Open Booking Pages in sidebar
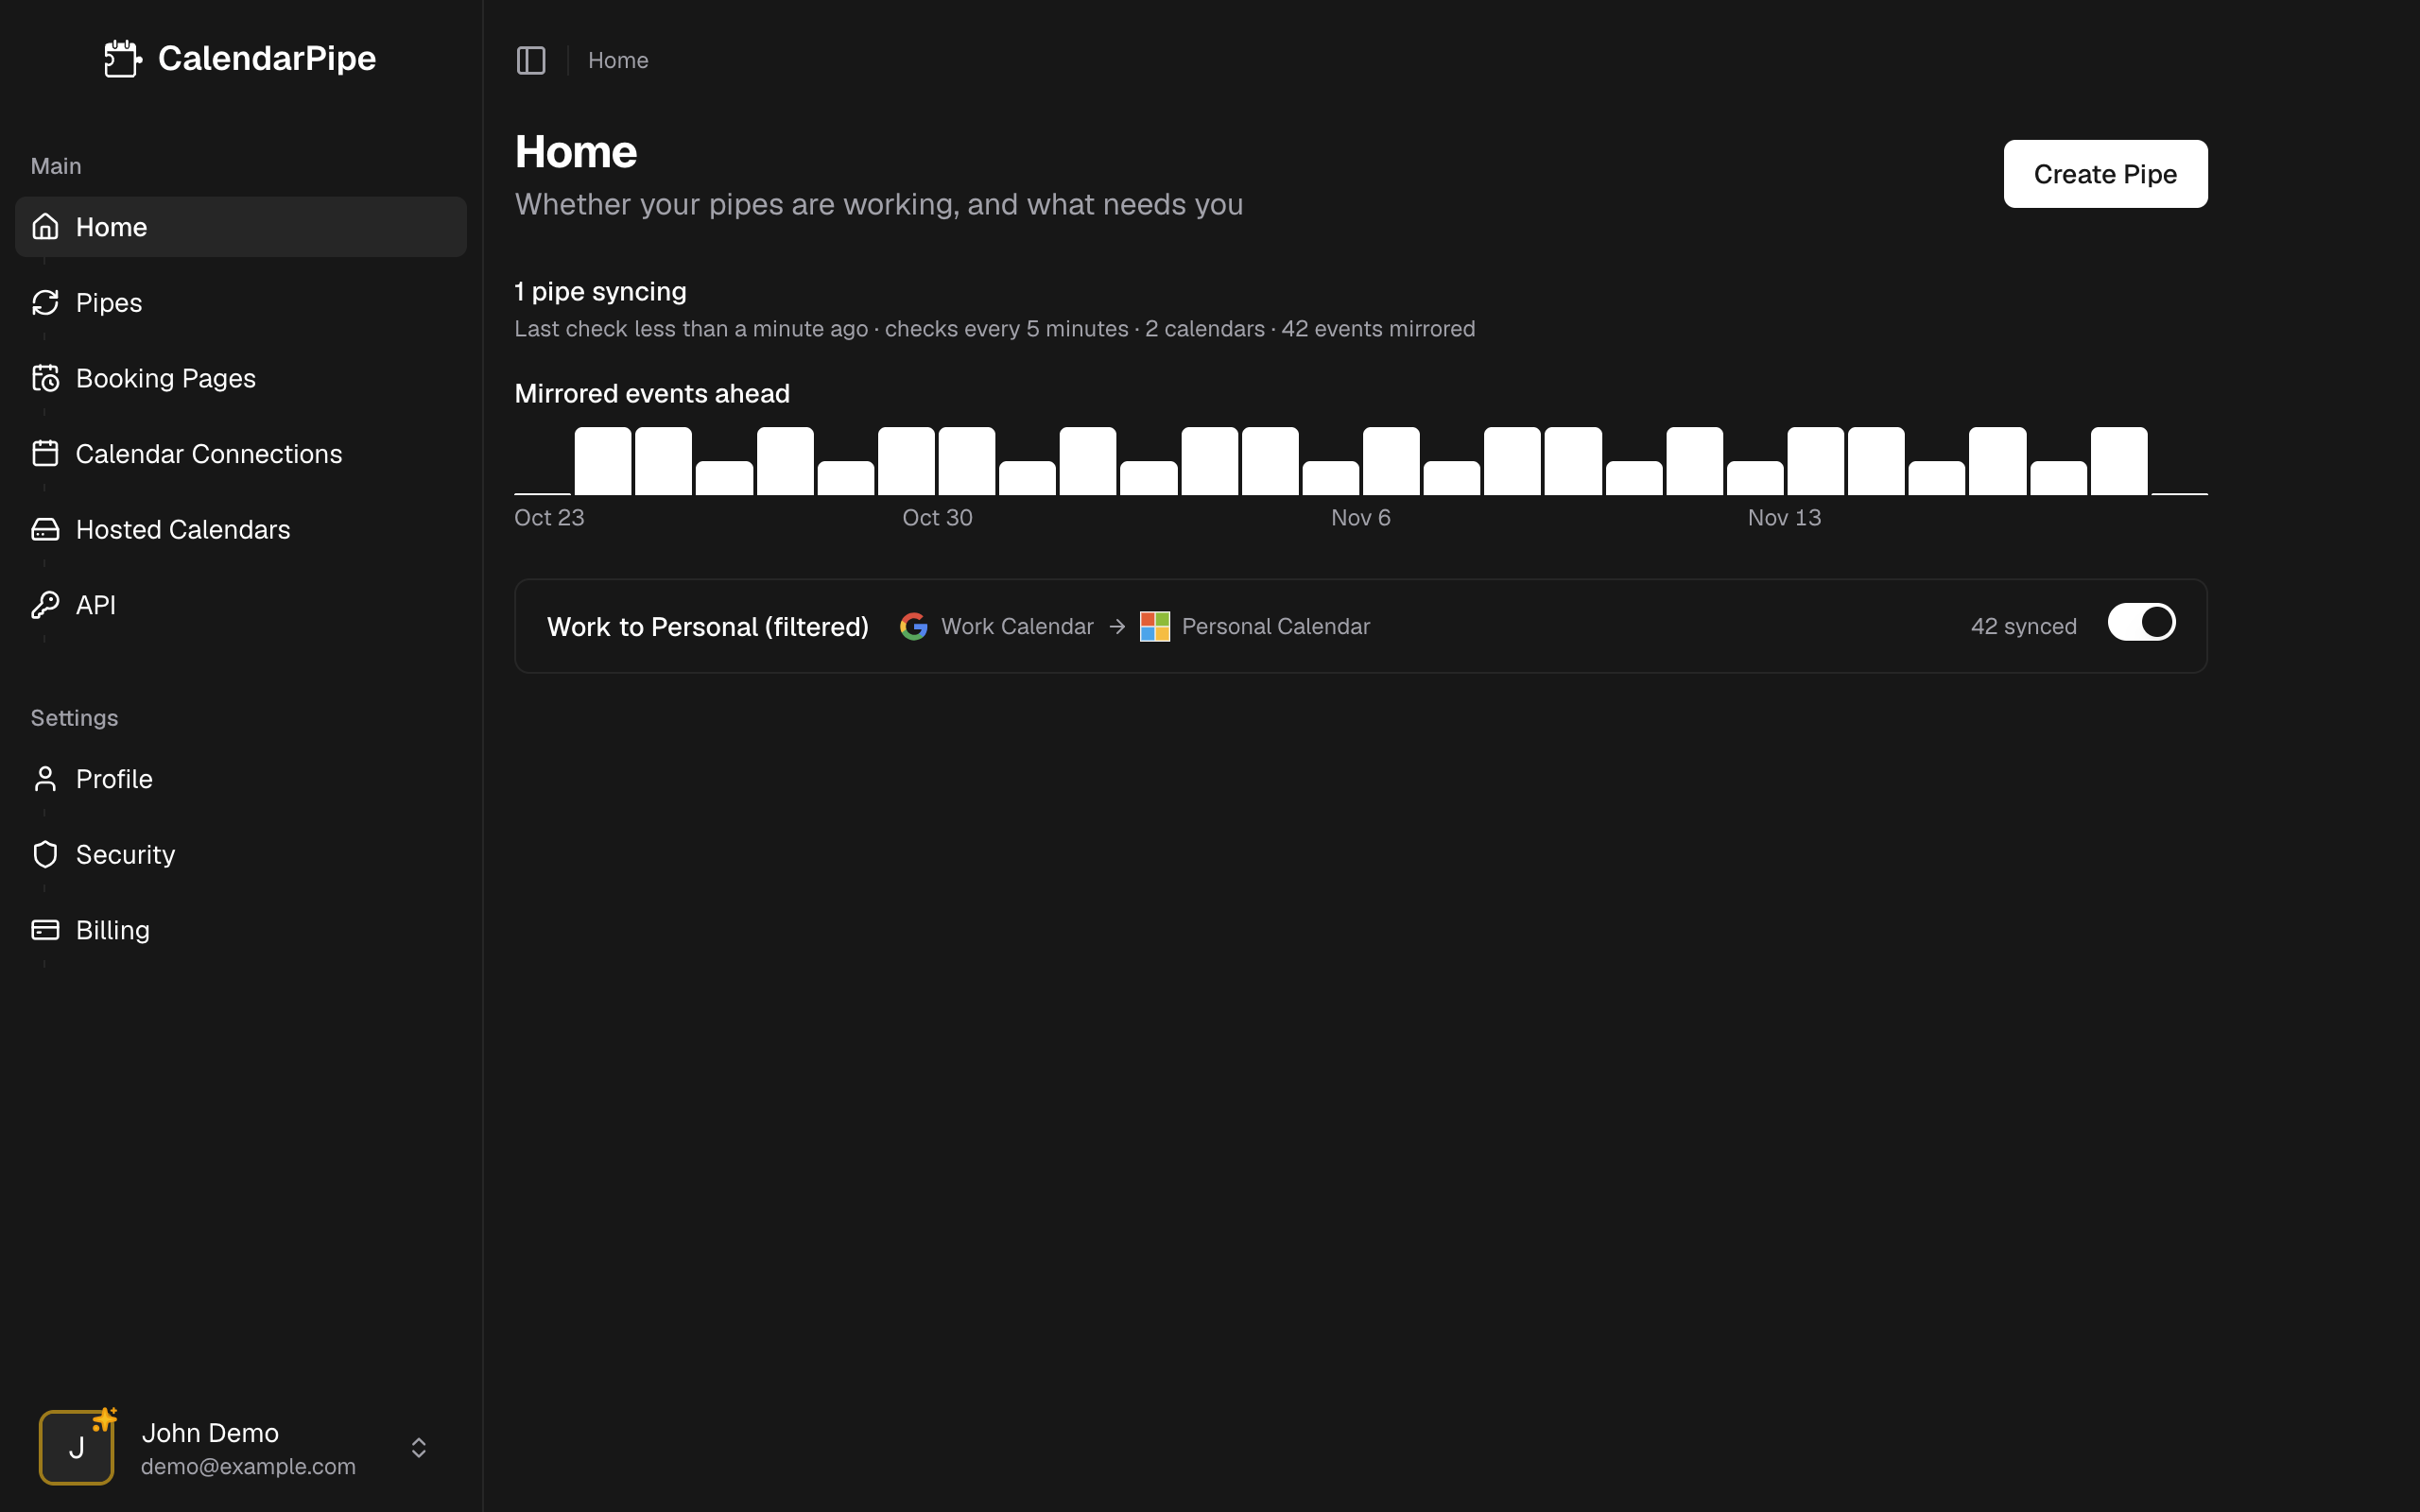 [x=240, y=378]
